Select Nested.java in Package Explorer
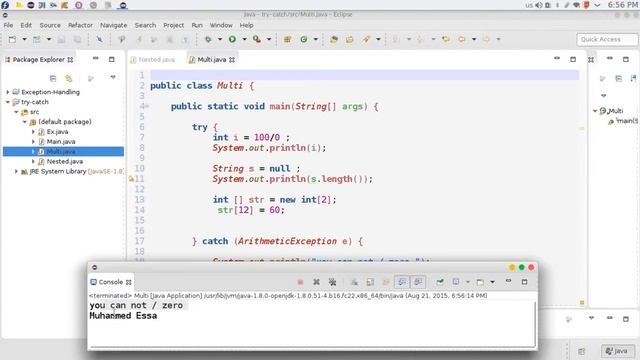Screen dimensions: 640x360 point(64,161)
